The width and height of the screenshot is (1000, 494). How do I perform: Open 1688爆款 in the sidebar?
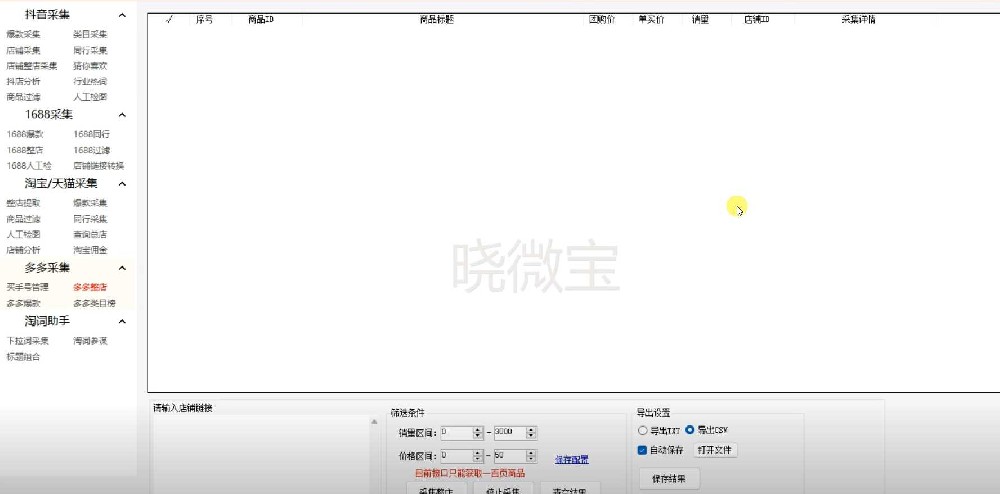(x=26, y=134)
